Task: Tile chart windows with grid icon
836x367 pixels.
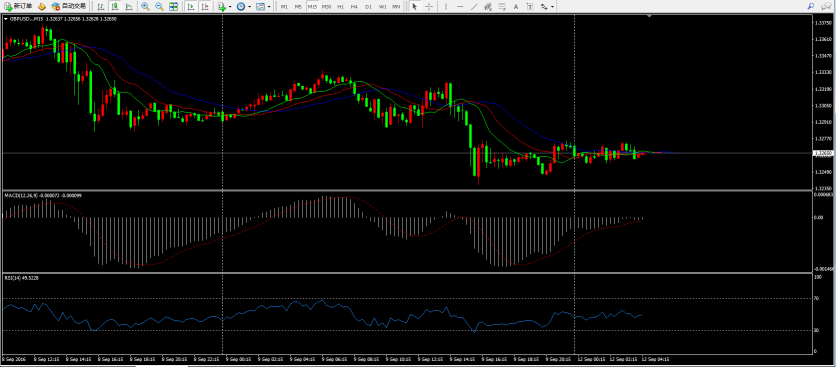Action: click(174, 6)
